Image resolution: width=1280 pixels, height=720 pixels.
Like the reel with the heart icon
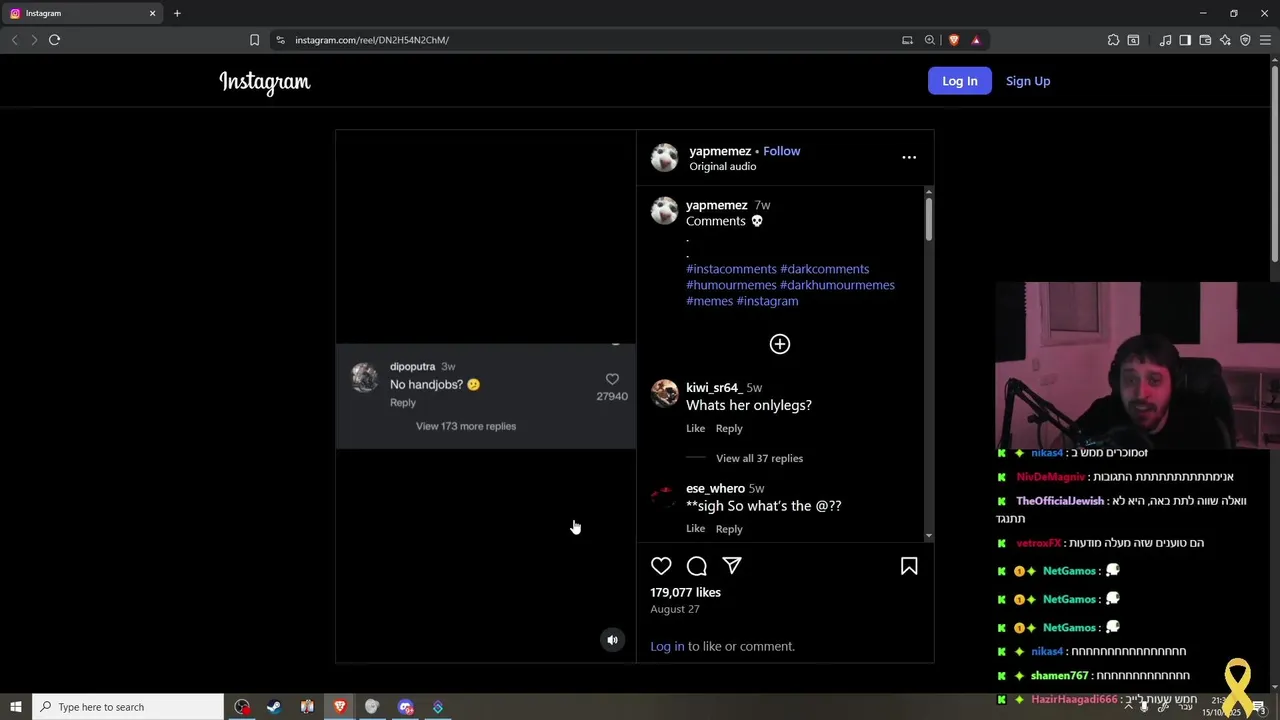pyautogui.click(x=661, y=566)
